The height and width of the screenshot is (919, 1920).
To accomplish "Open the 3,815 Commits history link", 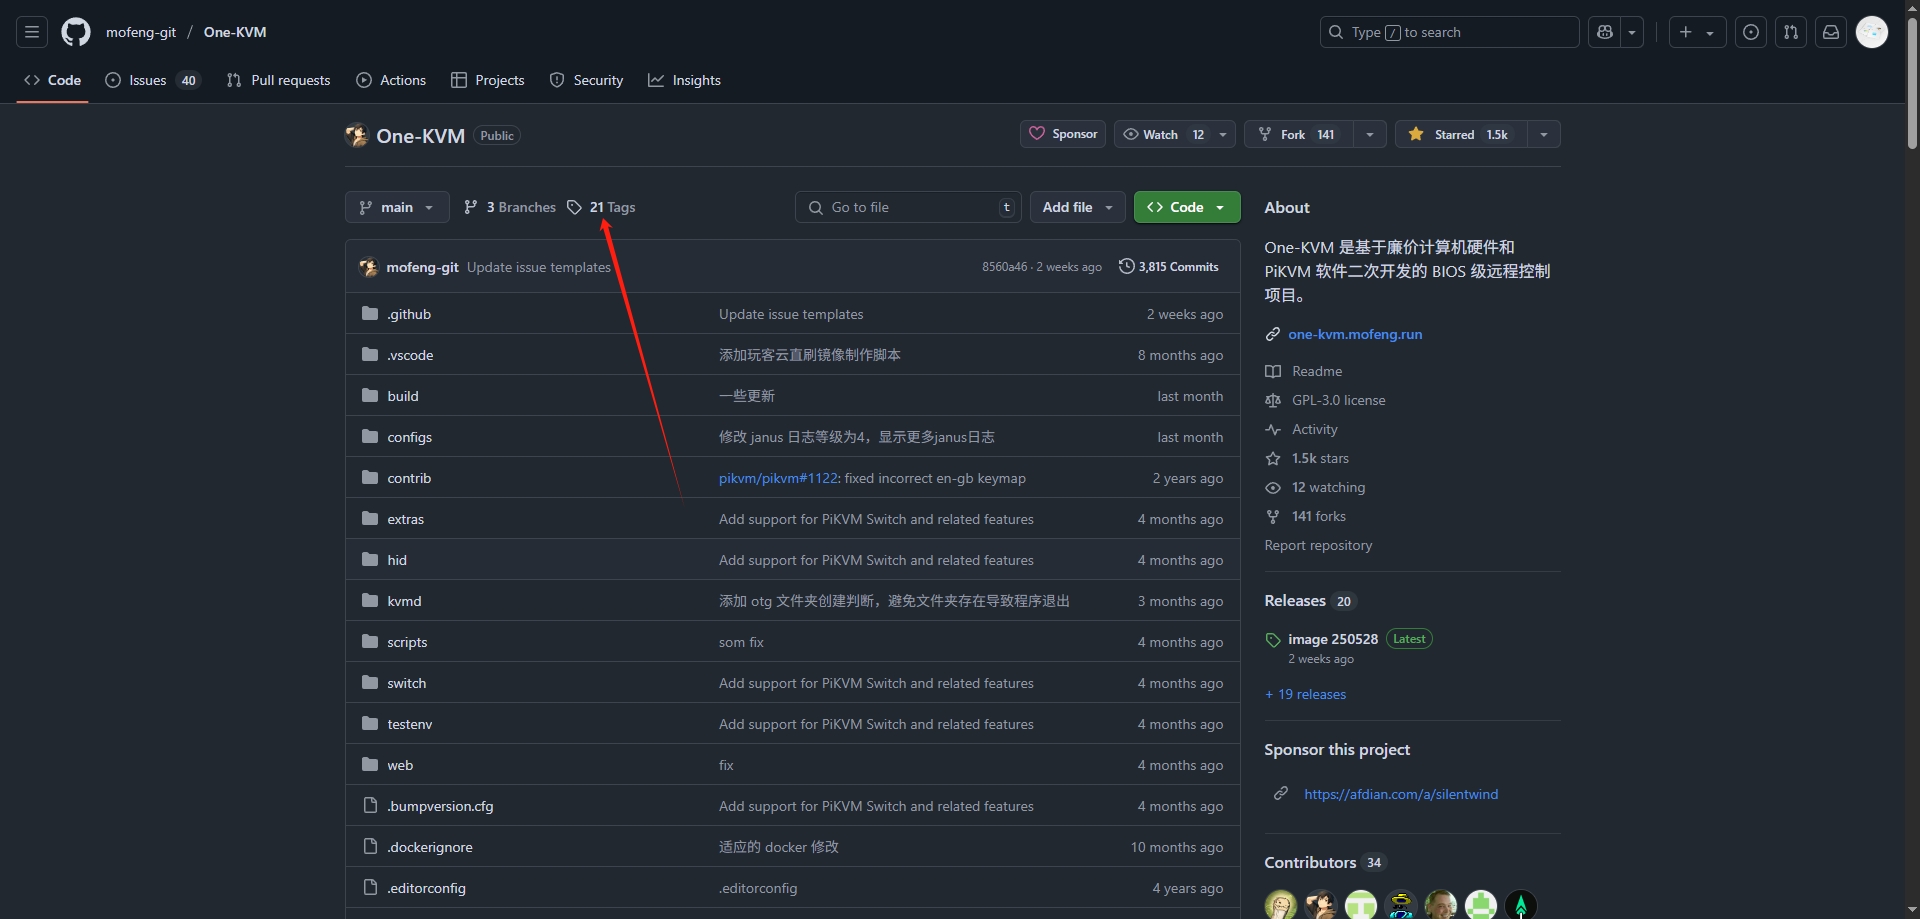I will 1169,267.
